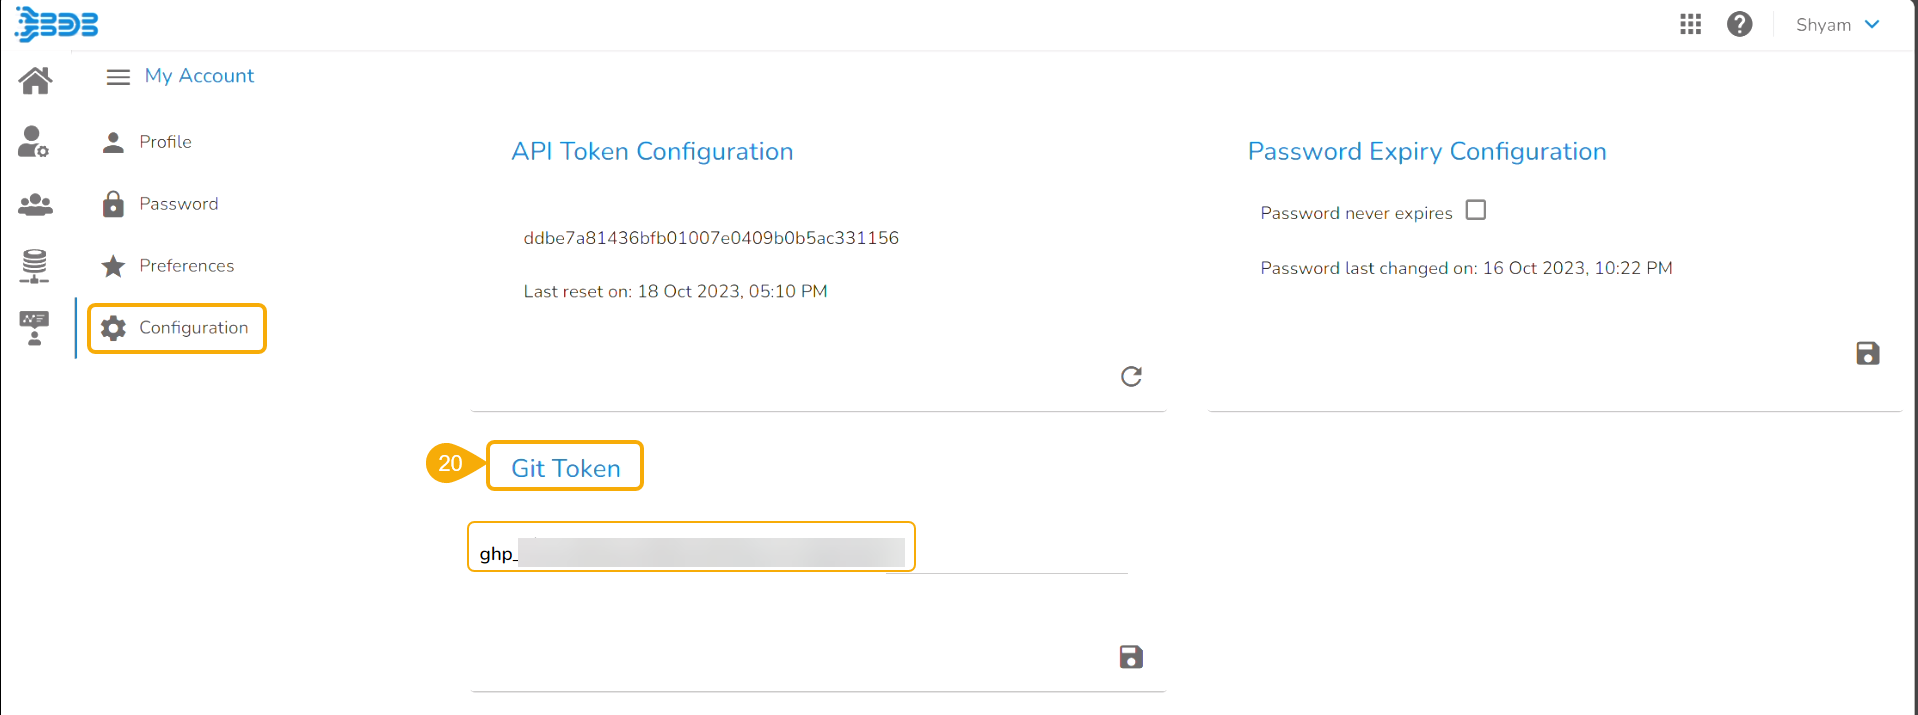Open the apps grid menu icon
The image size is (1918, 715).
[x=1690, y=24]
